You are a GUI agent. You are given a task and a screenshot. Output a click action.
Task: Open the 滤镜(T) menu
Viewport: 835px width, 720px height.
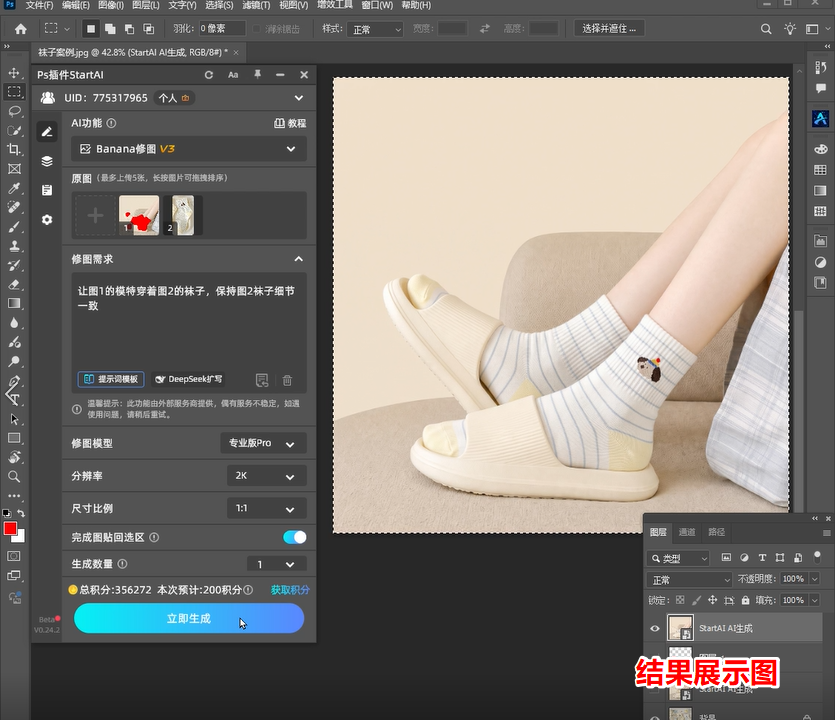256,5
